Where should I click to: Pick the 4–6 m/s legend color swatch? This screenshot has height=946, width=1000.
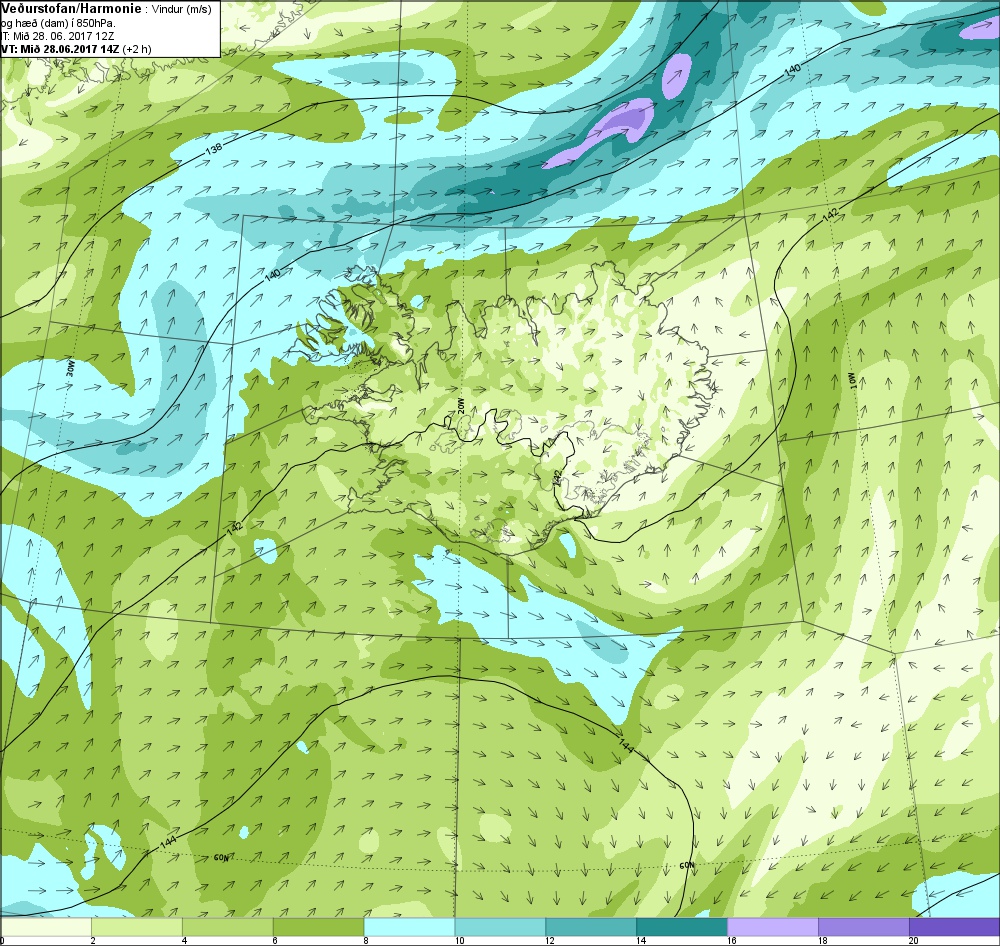click(x=228, y=926)
